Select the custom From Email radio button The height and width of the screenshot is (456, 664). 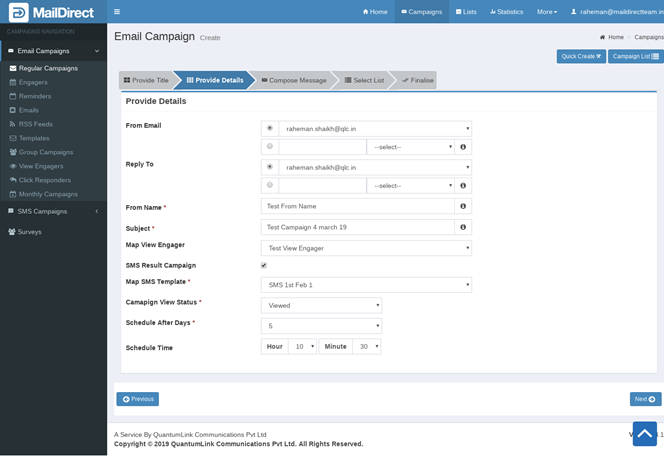[x=270, y=146]
